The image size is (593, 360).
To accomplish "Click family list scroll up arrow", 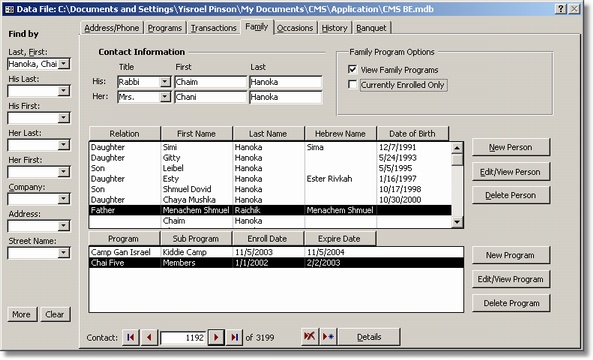I will tap(457, 148).
